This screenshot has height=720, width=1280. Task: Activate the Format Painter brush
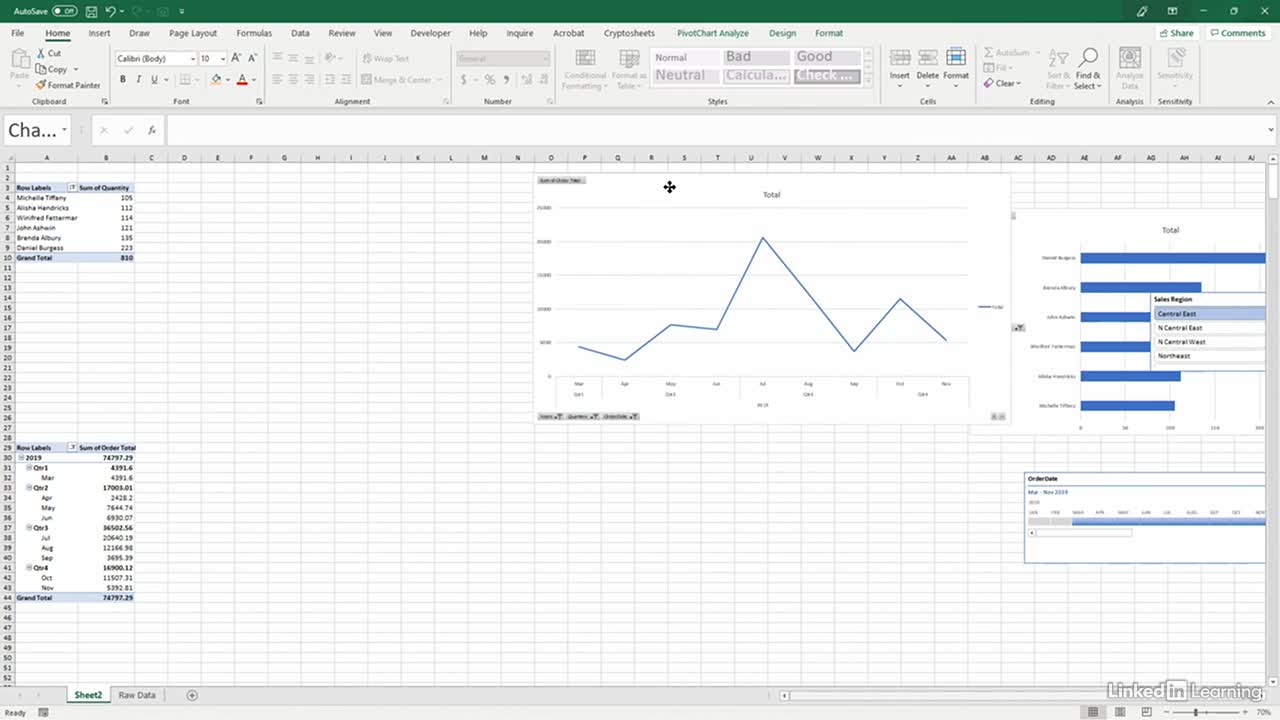coord(68,85)
